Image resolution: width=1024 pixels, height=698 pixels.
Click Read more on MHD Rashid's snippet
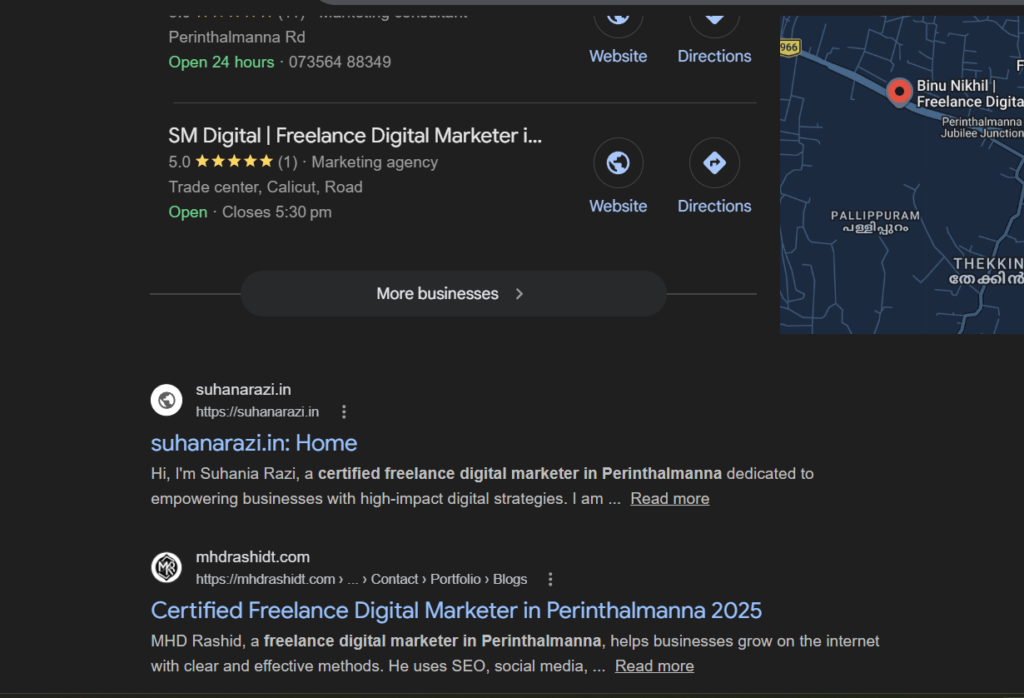654,666
